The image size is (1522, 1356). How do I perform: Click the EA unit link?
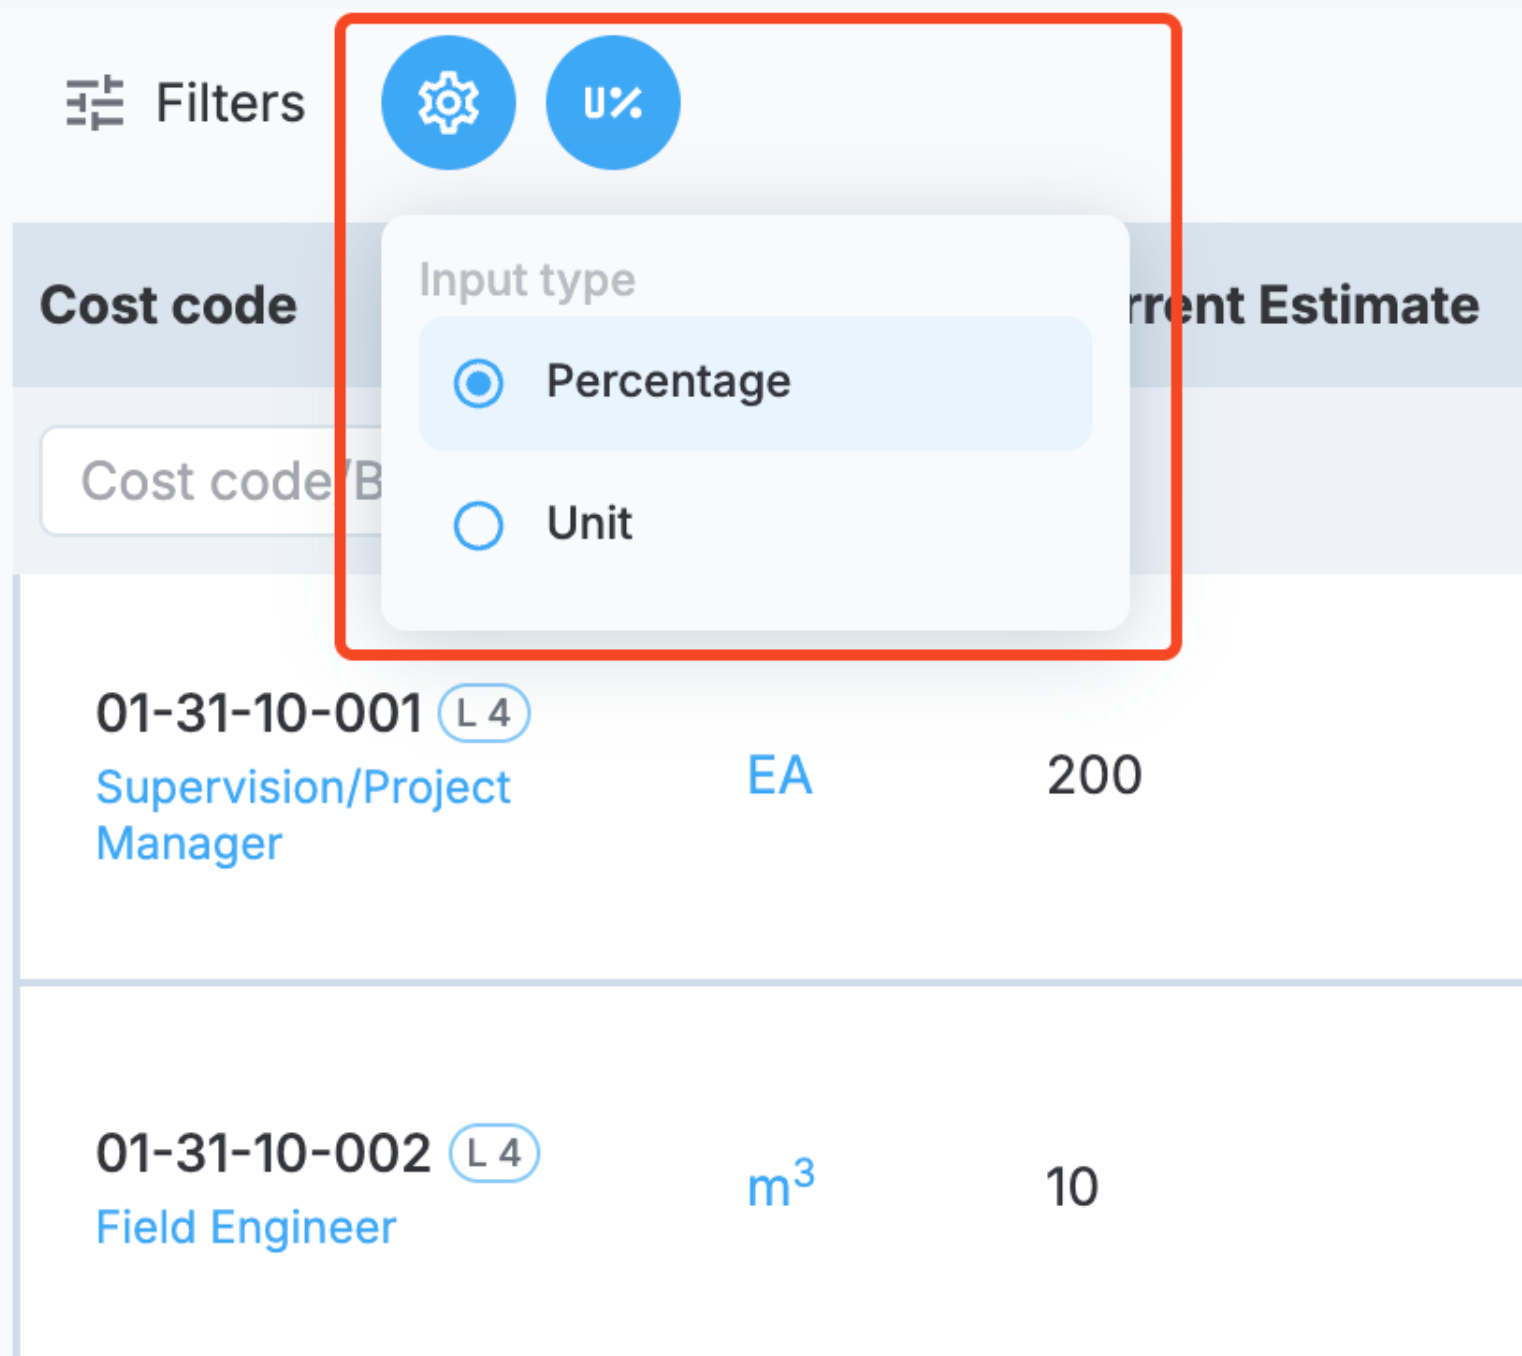point(779,776)
